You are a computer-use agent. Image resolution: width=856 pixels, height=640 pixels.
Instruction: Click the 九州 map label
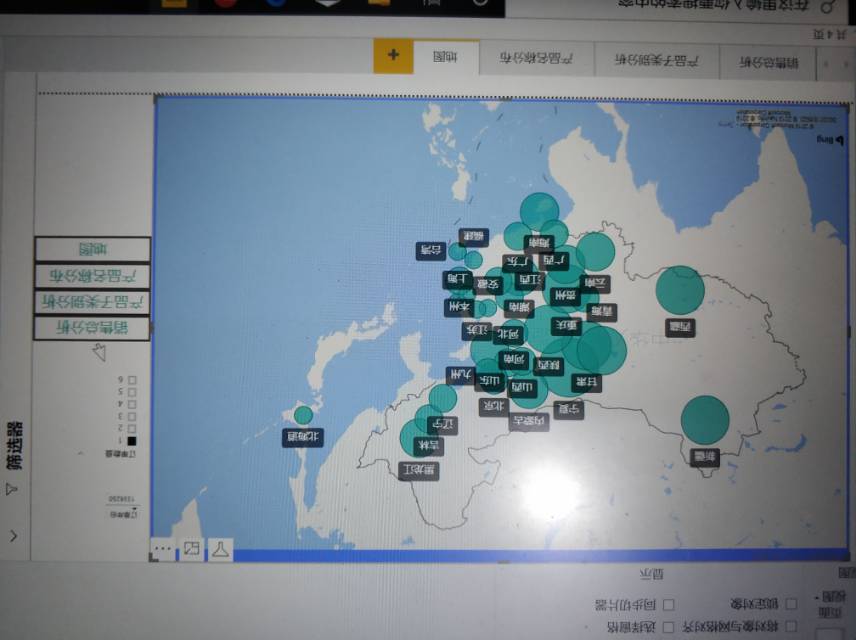pyautogui.click(x=461, y=375)
